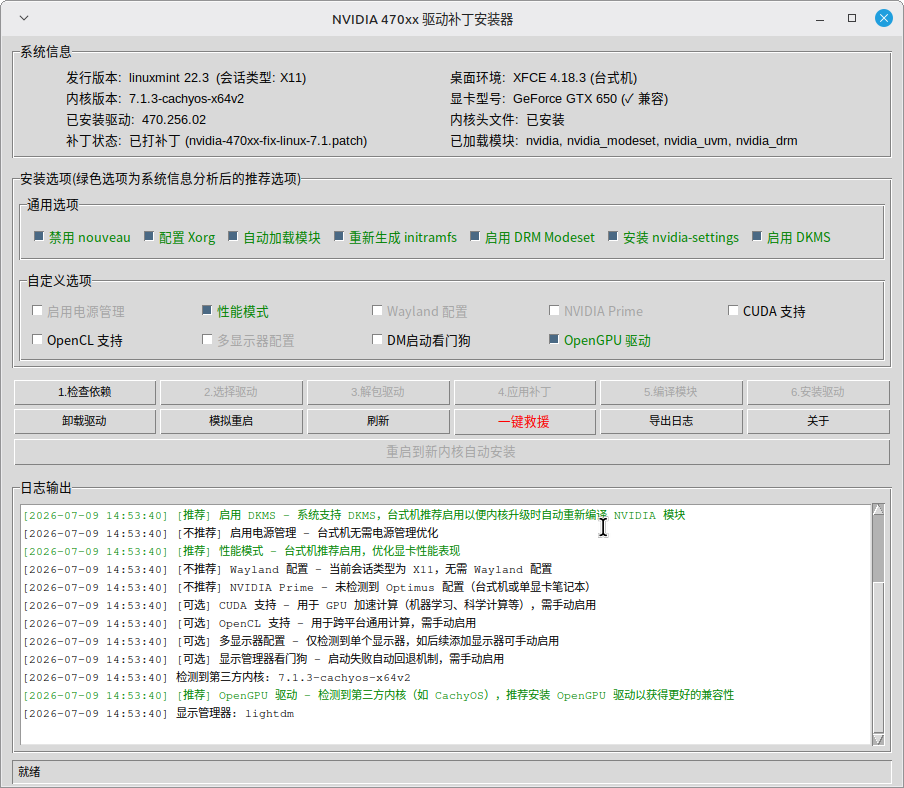Click the log line about 多显示器配置
The height and width of the screenshot is (788, 904).
point(291,642)
